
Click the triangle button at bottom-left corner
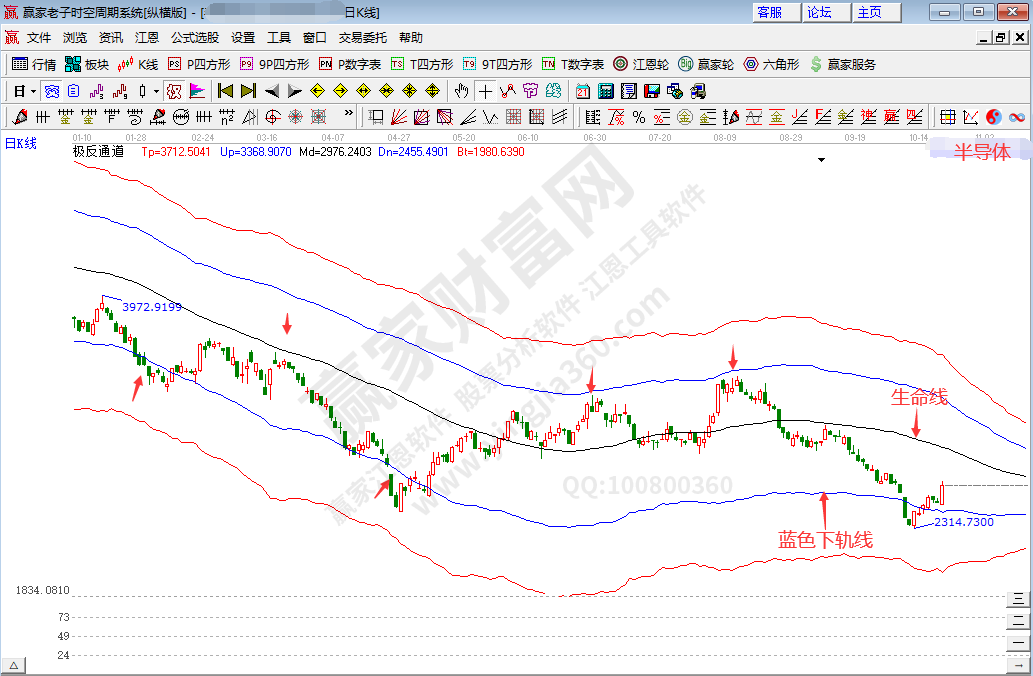tap(14, 665)
